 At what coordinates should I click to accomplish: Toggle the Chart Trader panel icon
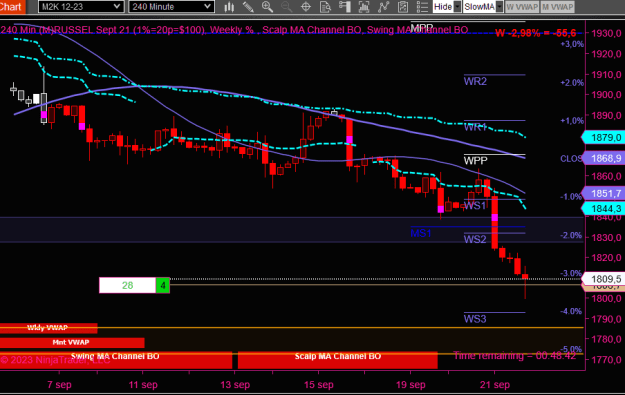pyautogui.click(x=344, y=7)
